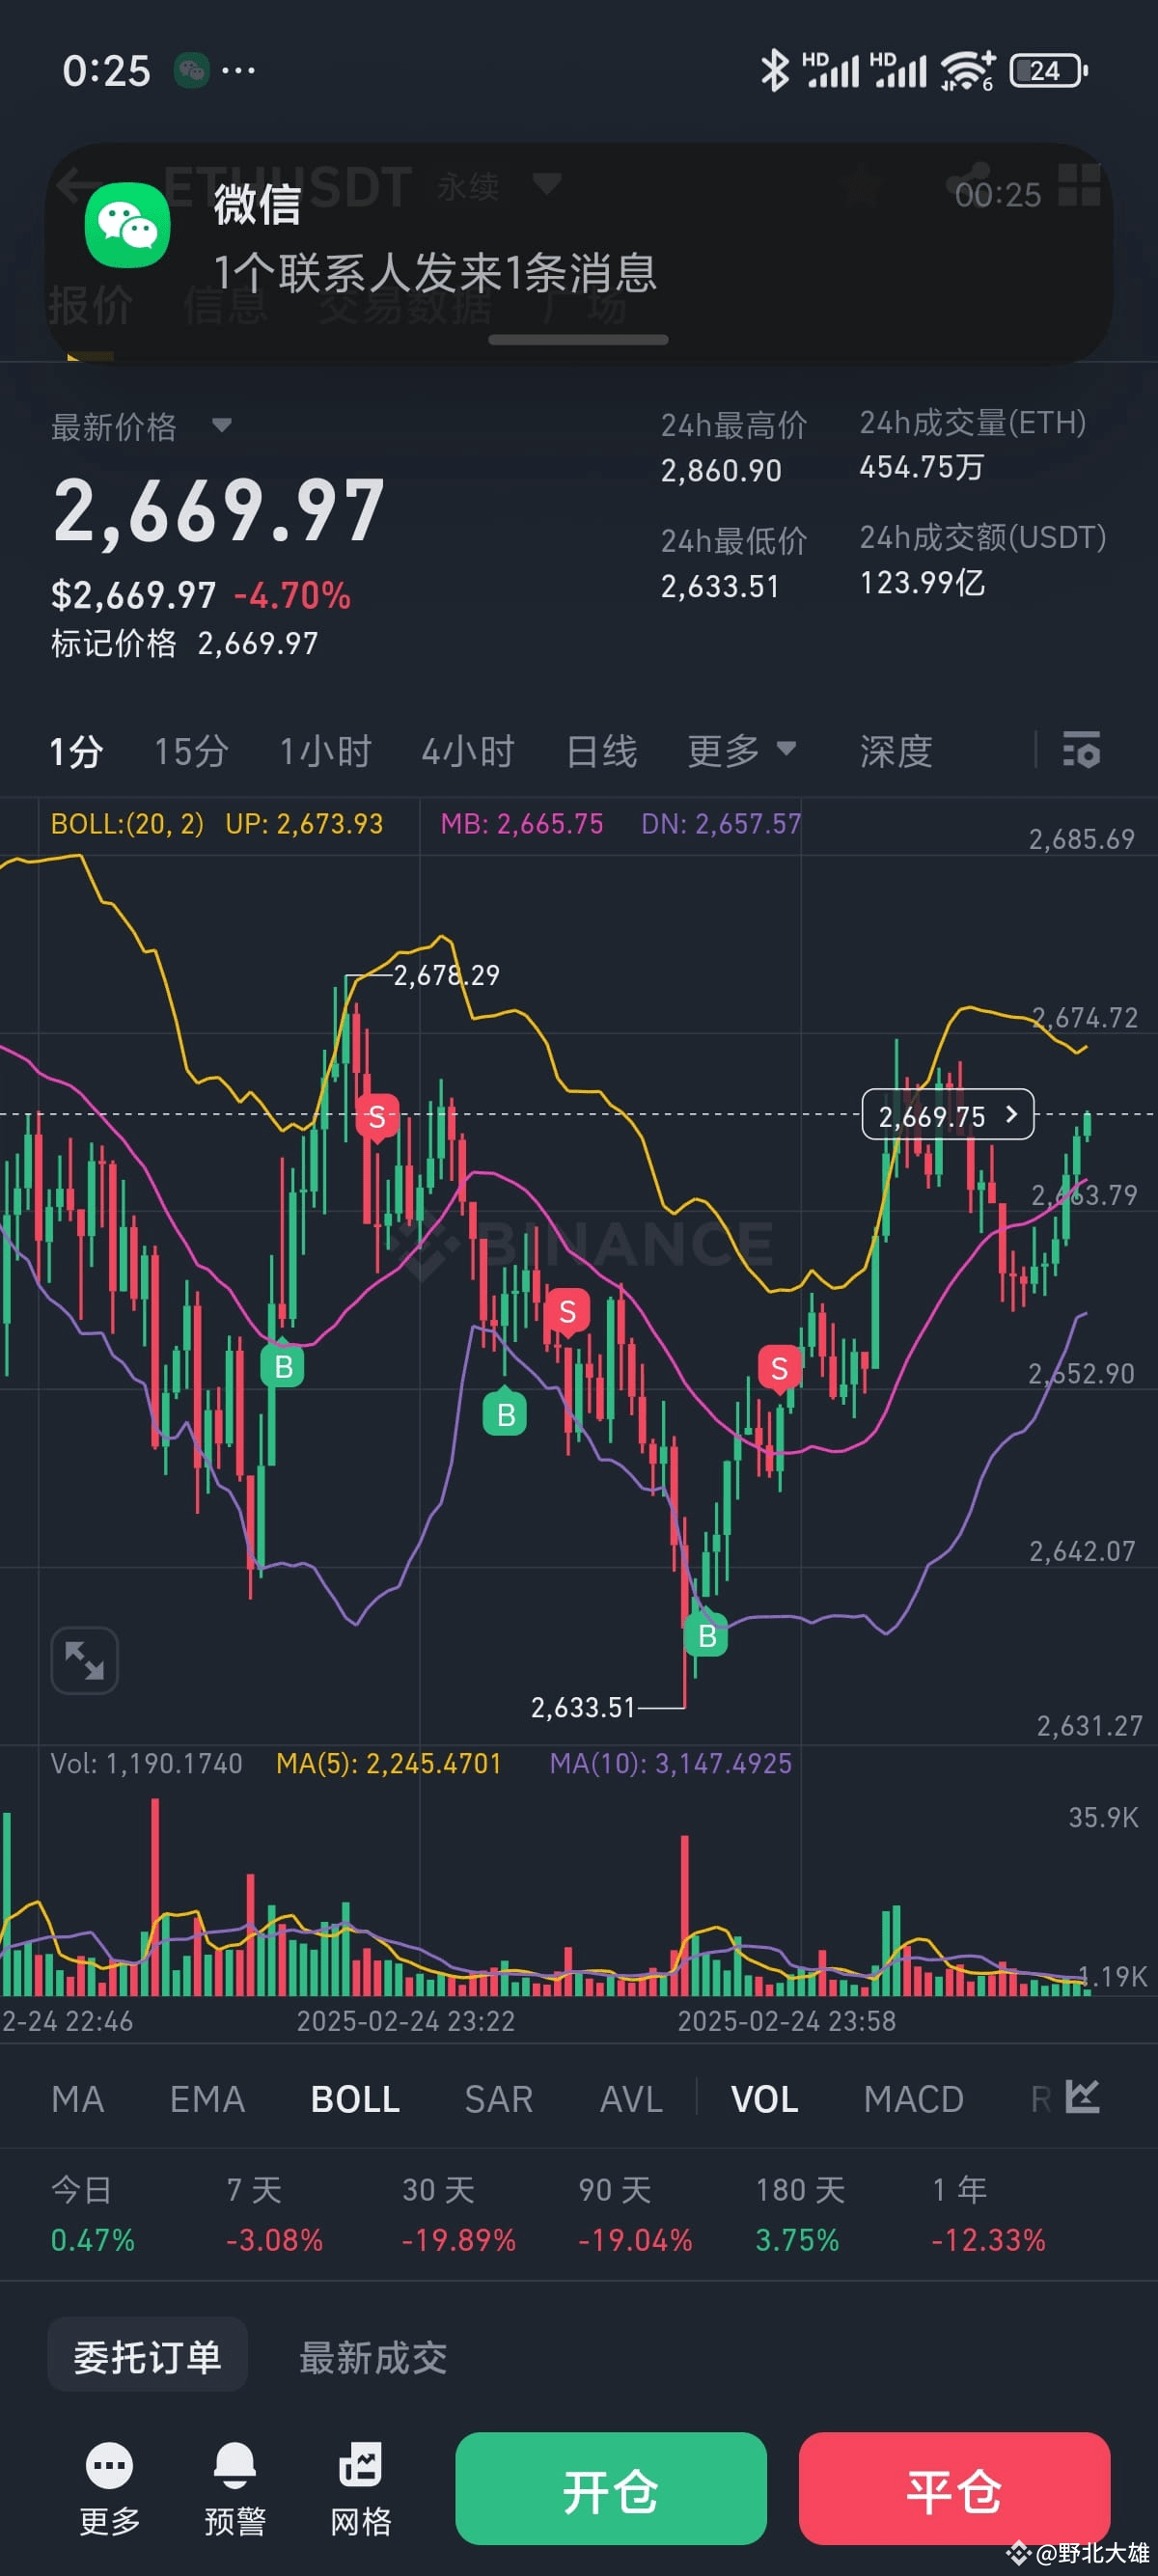Expand the 更多 interval dropdown
The image size is (1158, 2576).
click(741, 750)
